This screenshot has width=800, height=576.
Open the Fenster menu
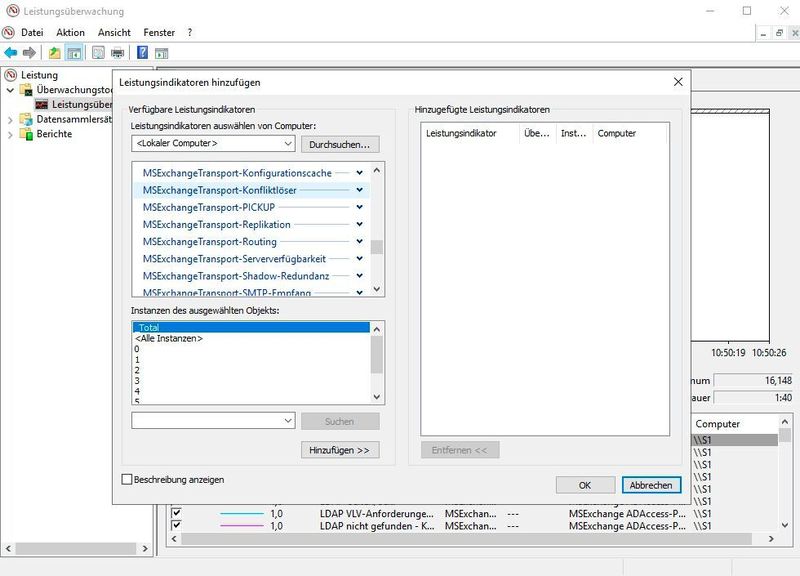159,32
